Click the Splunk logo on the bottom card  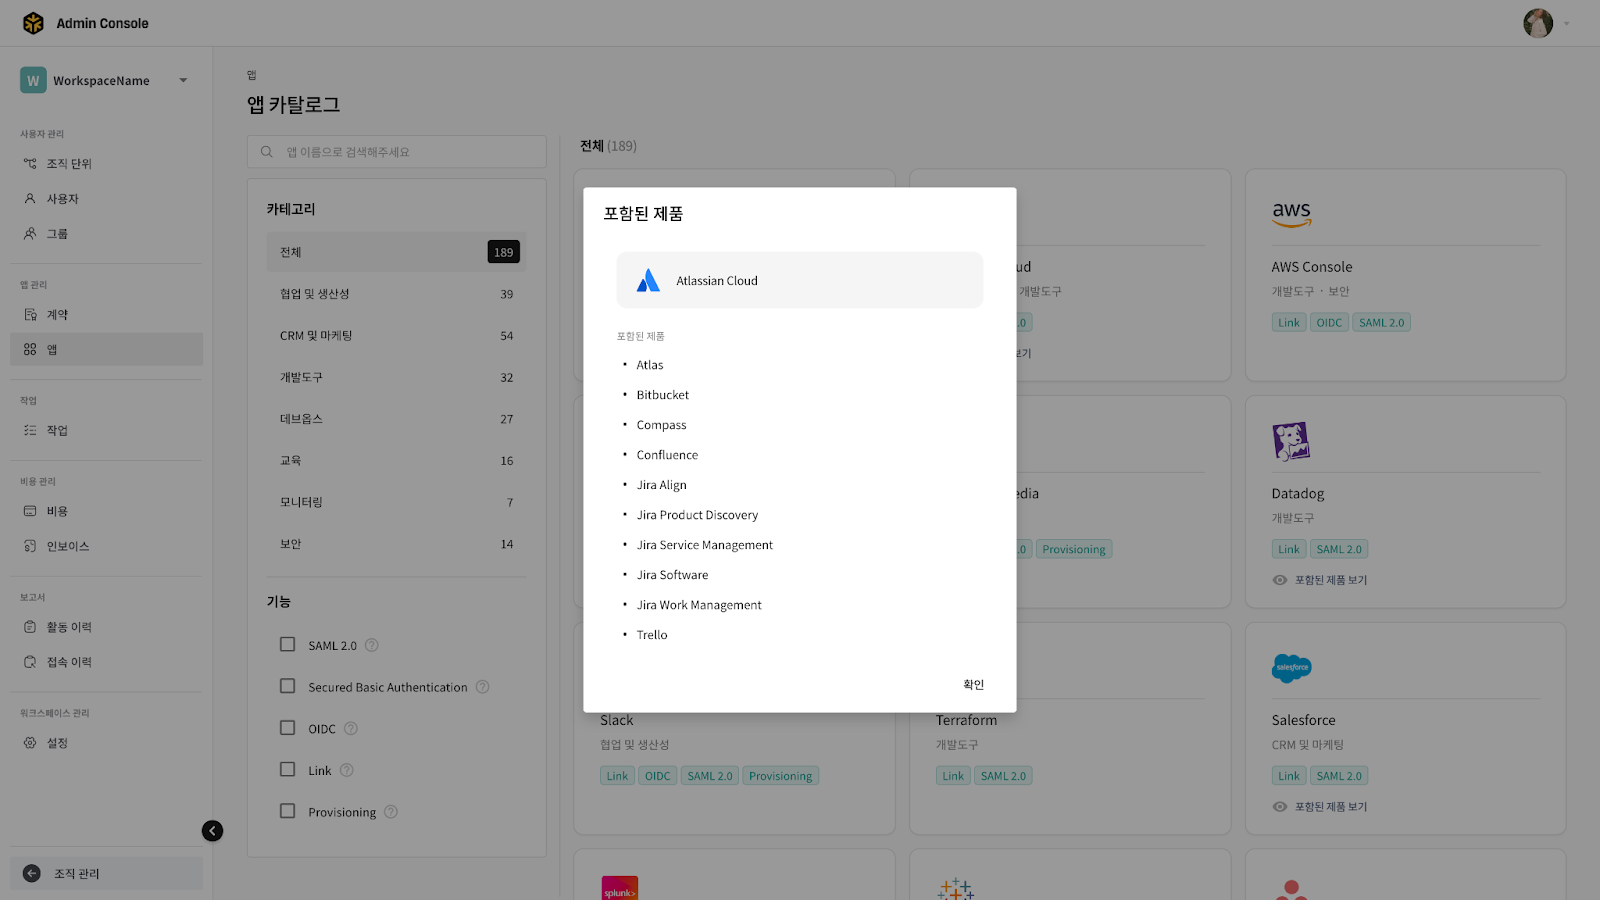(x=620, y=889)
